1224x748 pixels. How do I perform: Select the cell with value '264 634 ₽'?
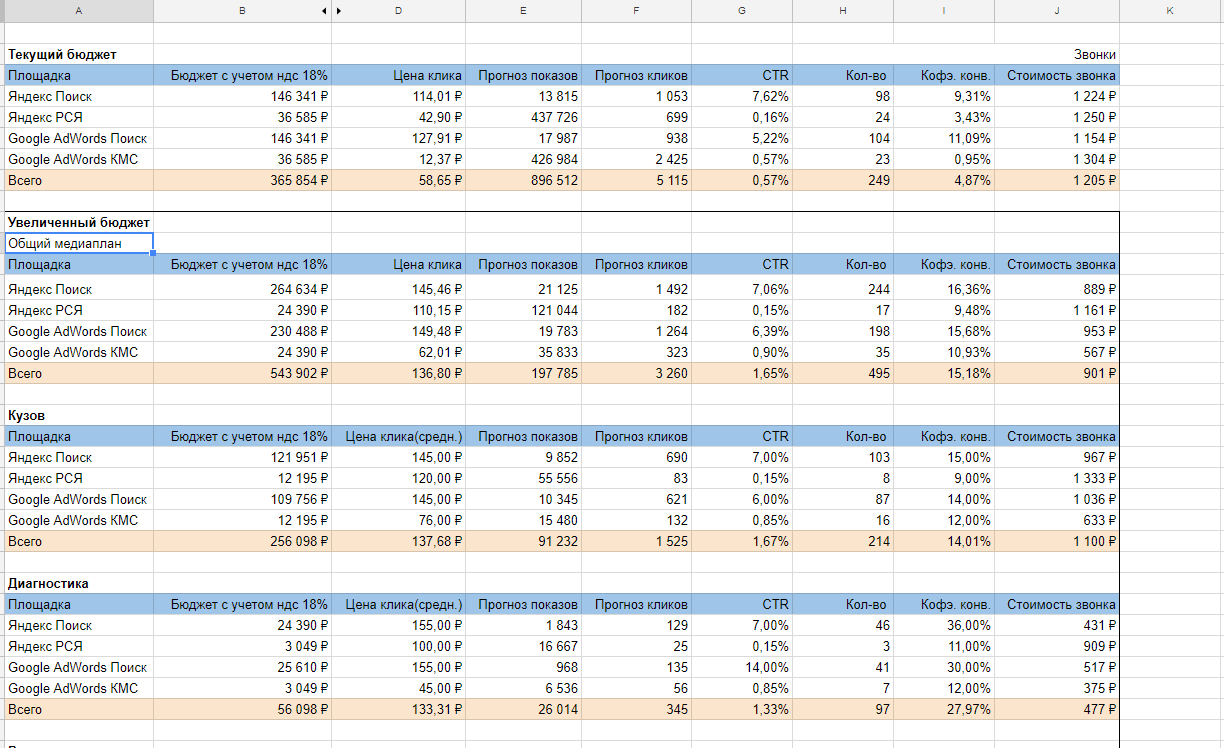pos(242,289)
